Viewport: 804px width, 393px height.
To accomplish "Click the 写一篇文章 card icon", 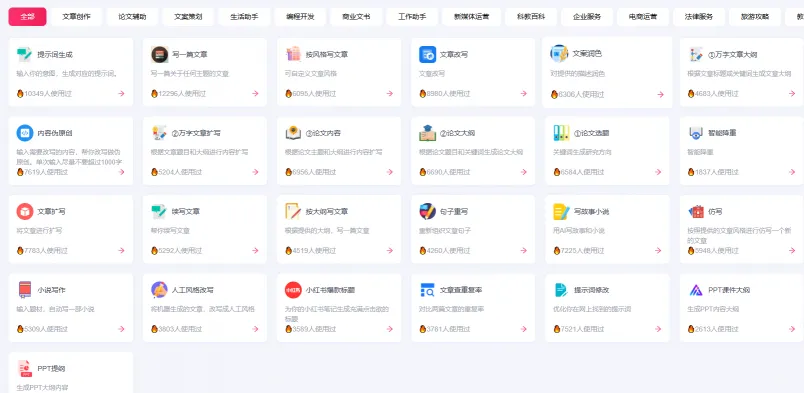I will 159,54.
